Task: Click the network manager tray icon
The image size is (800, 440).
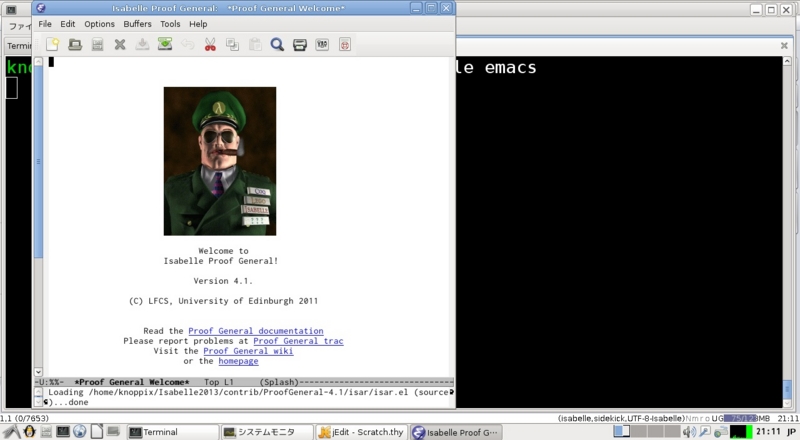Action: (720, 432)
